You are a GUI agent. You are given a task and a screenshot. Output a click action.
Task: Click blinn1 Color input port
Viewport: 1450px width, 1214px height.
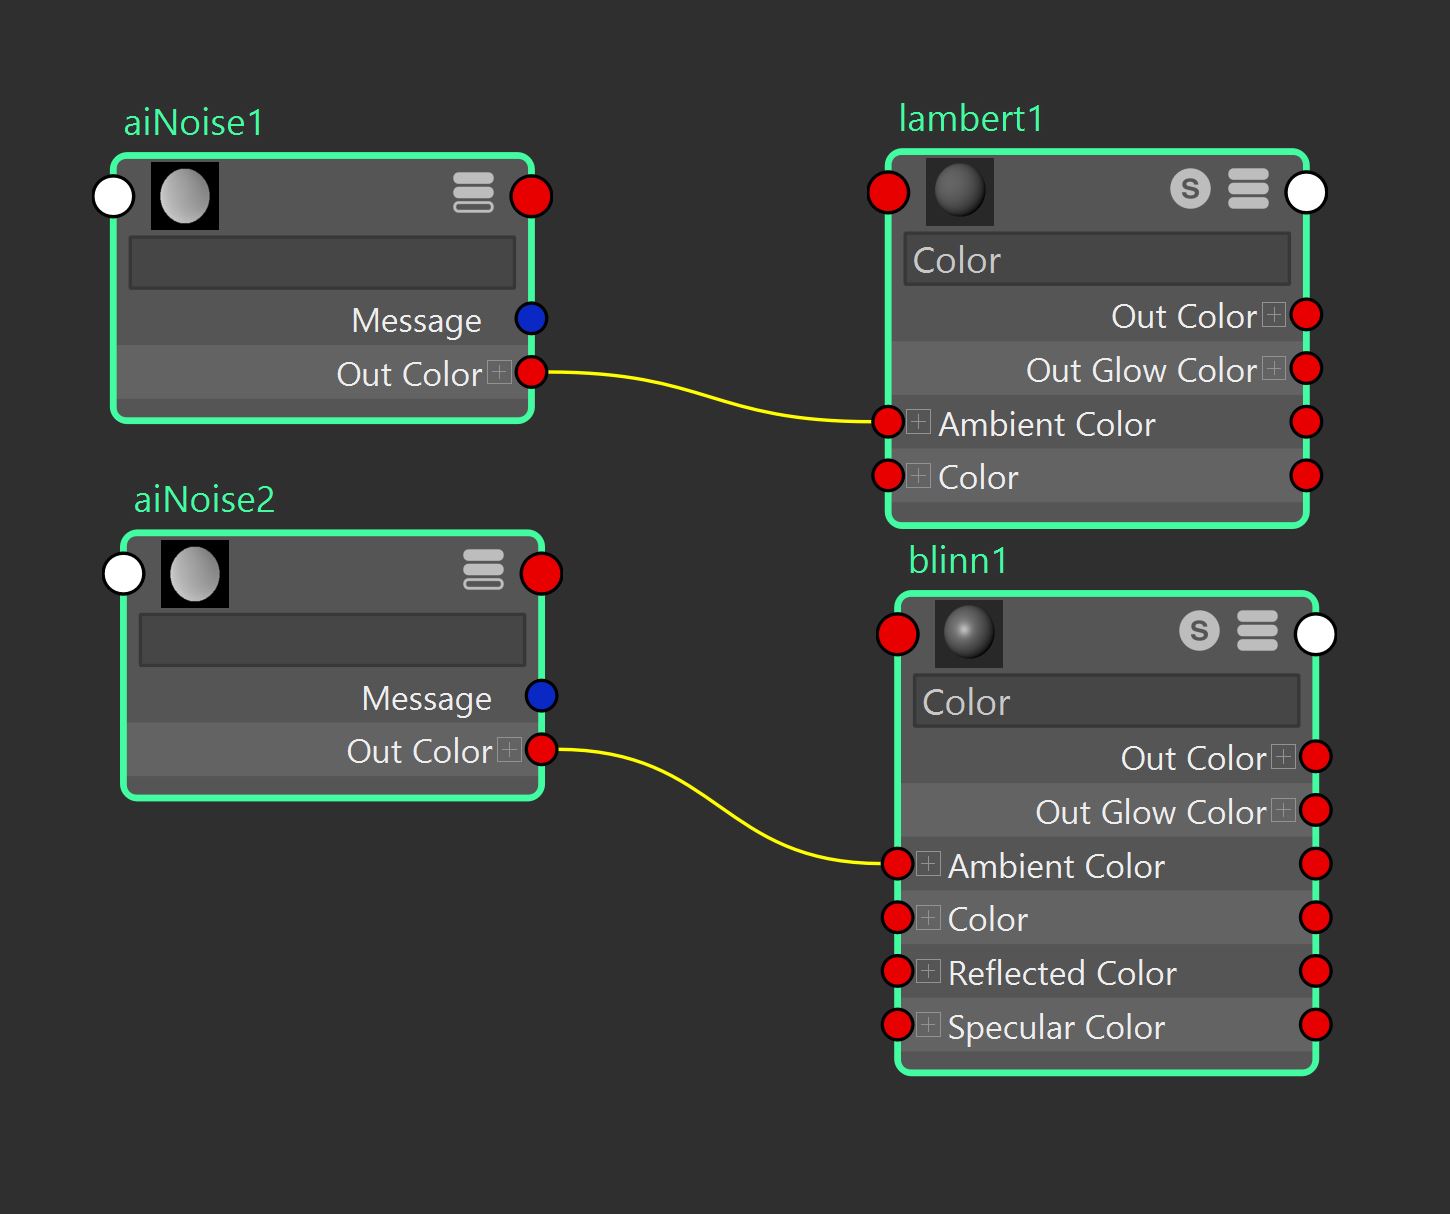point(897,917)
